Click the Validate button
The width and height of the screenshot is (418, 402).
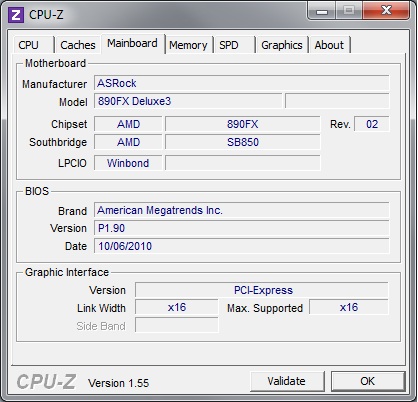(x=287, y=381)
